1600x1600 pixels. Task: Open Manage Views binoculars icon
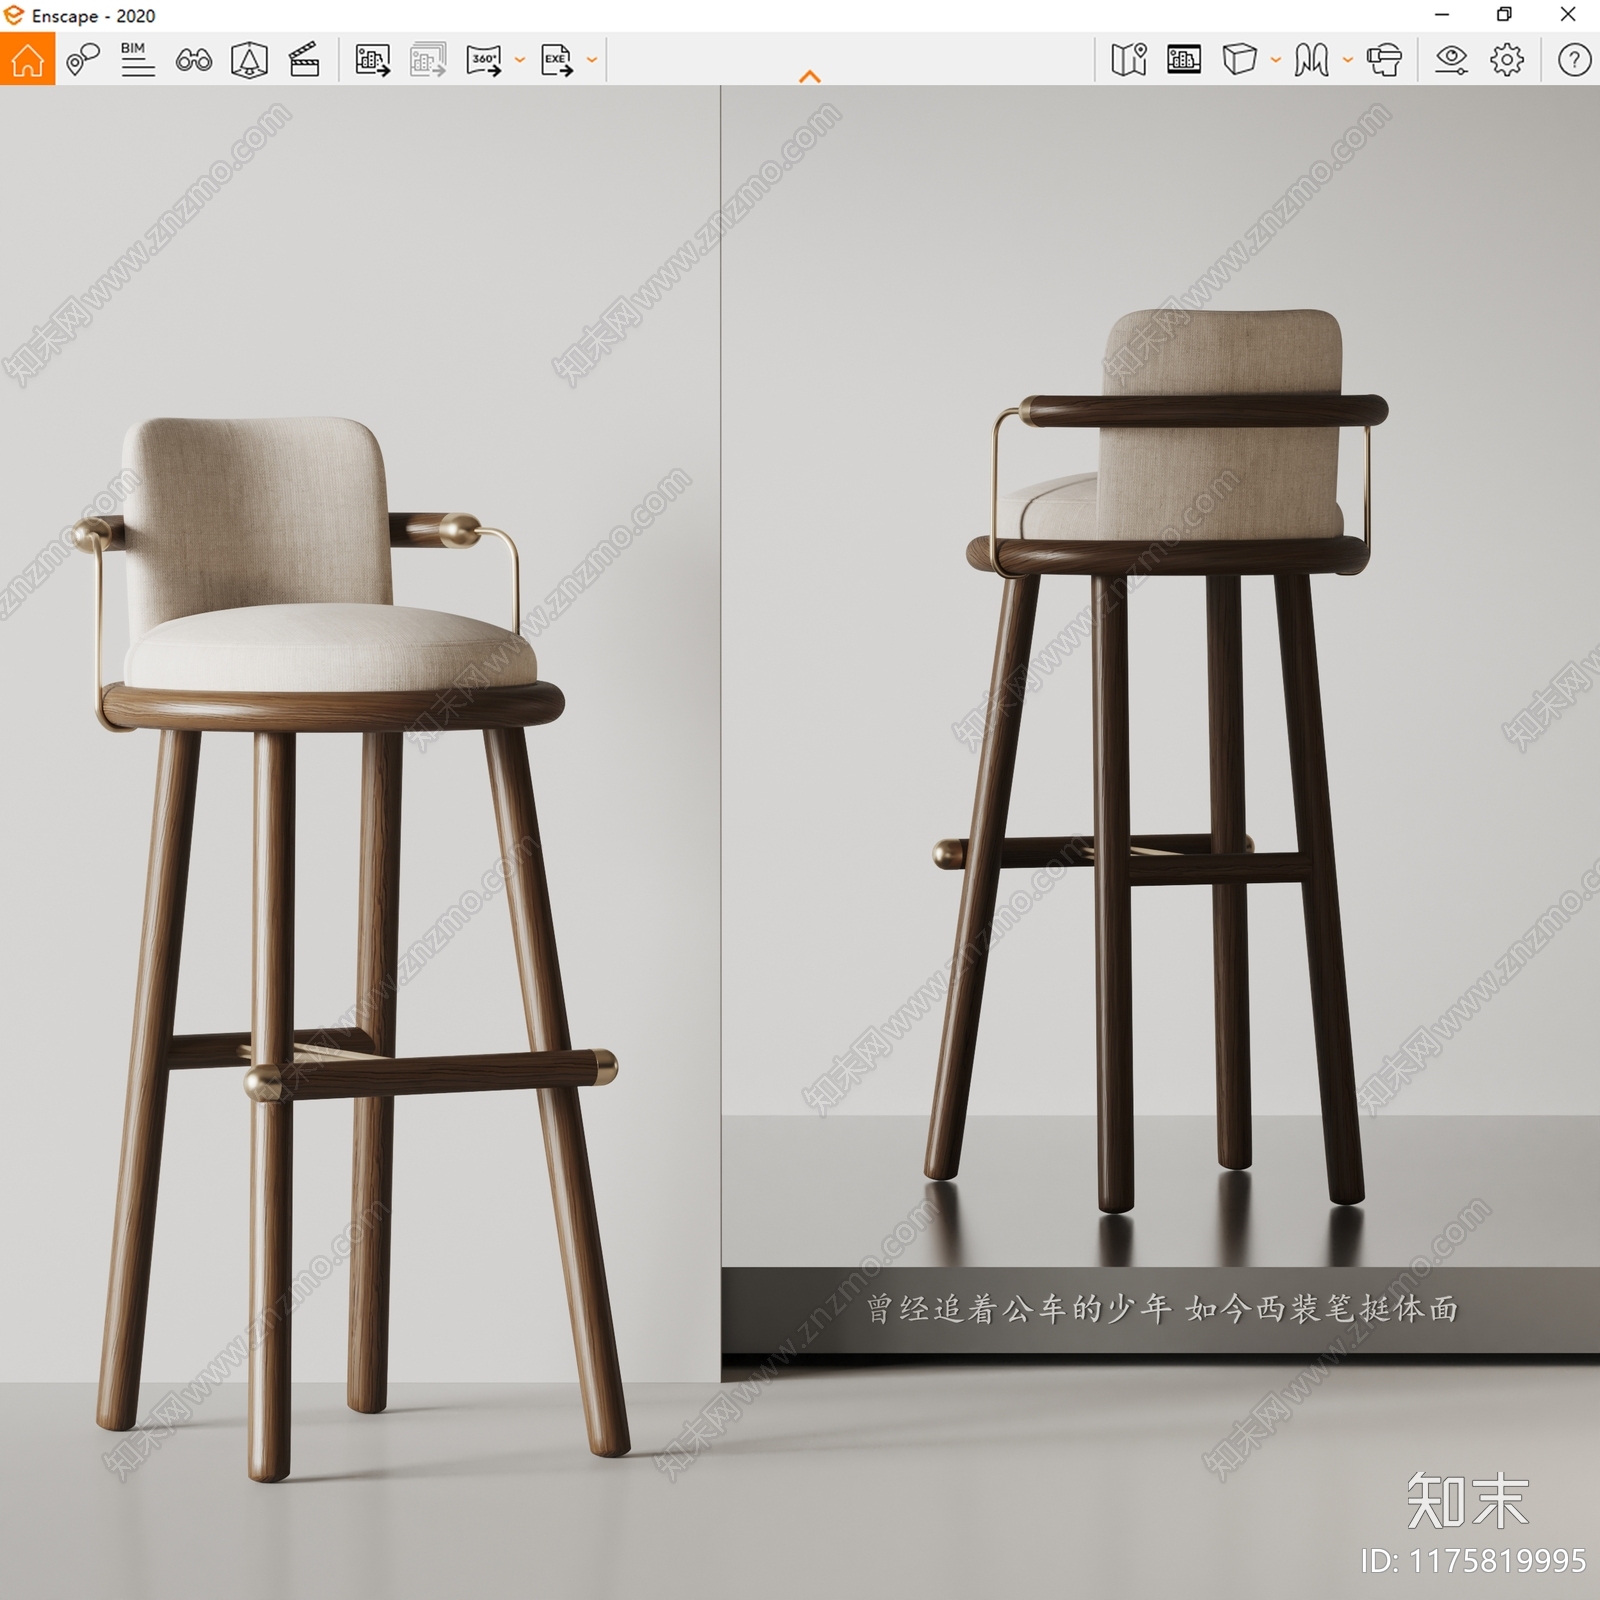coord(194,60)
